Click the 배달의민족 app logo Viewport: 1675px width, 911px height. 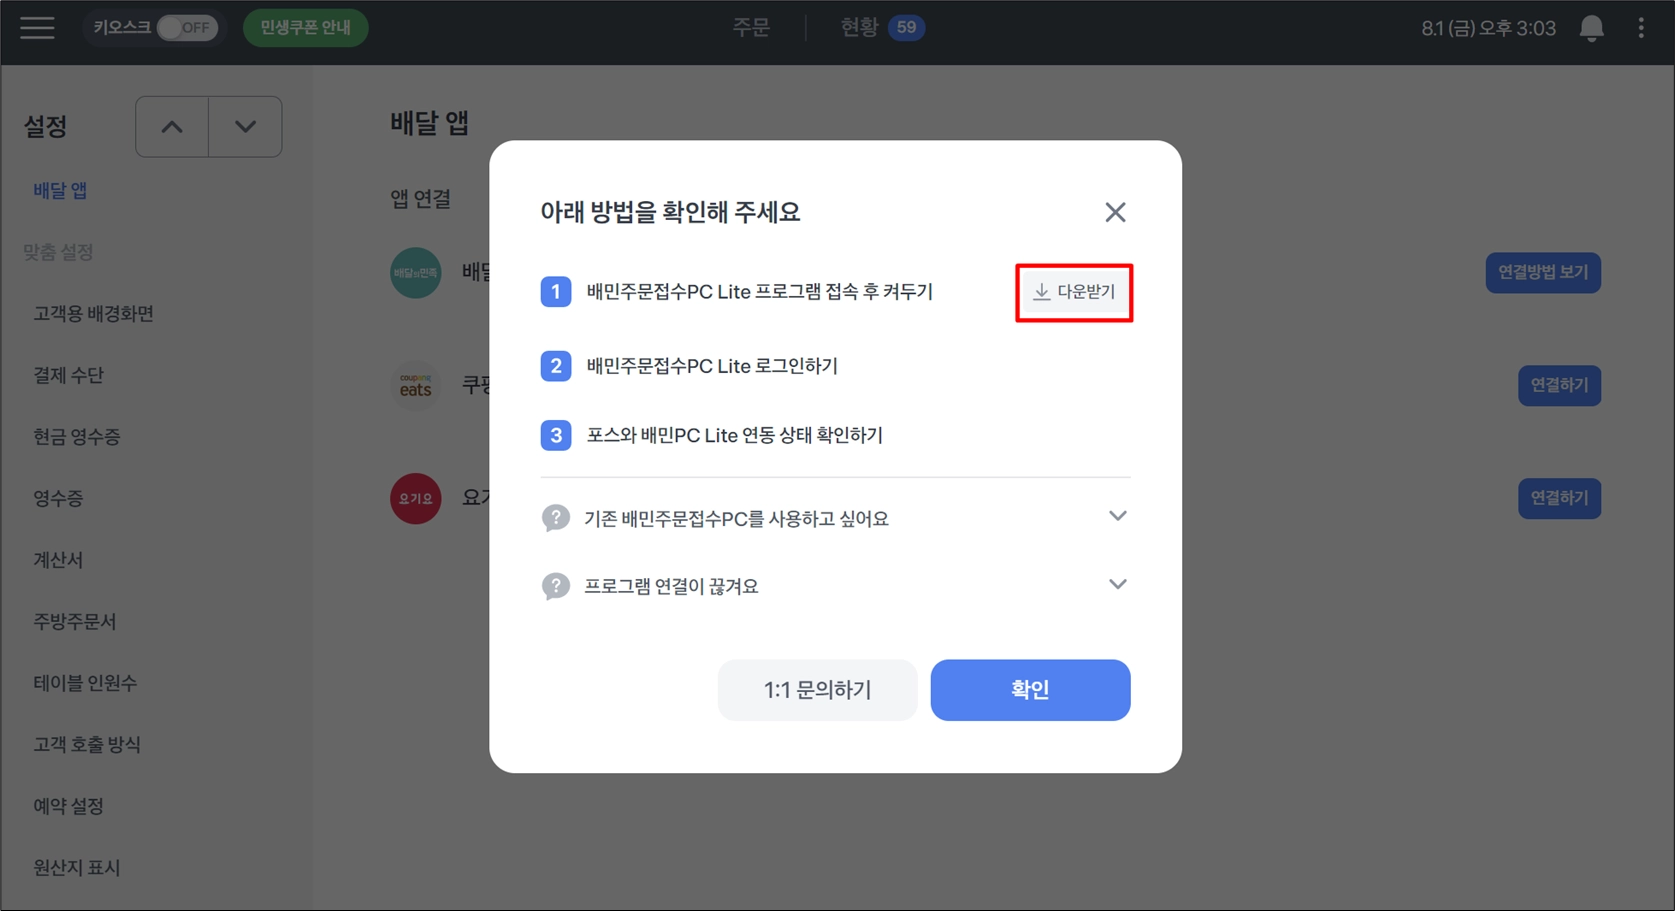point(416,273)
